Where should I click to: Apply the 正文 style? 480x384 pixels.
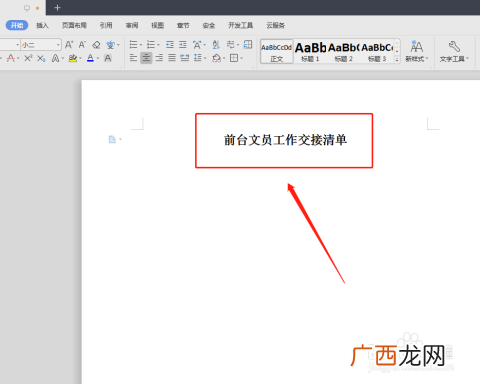277,51
